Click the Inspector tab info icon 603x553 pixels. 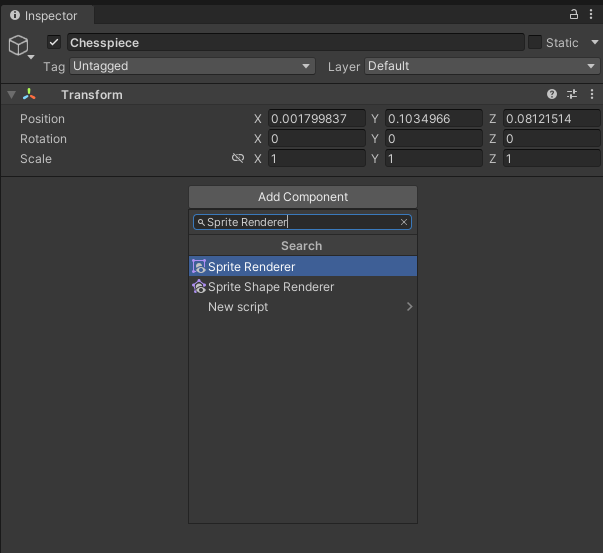15,15
